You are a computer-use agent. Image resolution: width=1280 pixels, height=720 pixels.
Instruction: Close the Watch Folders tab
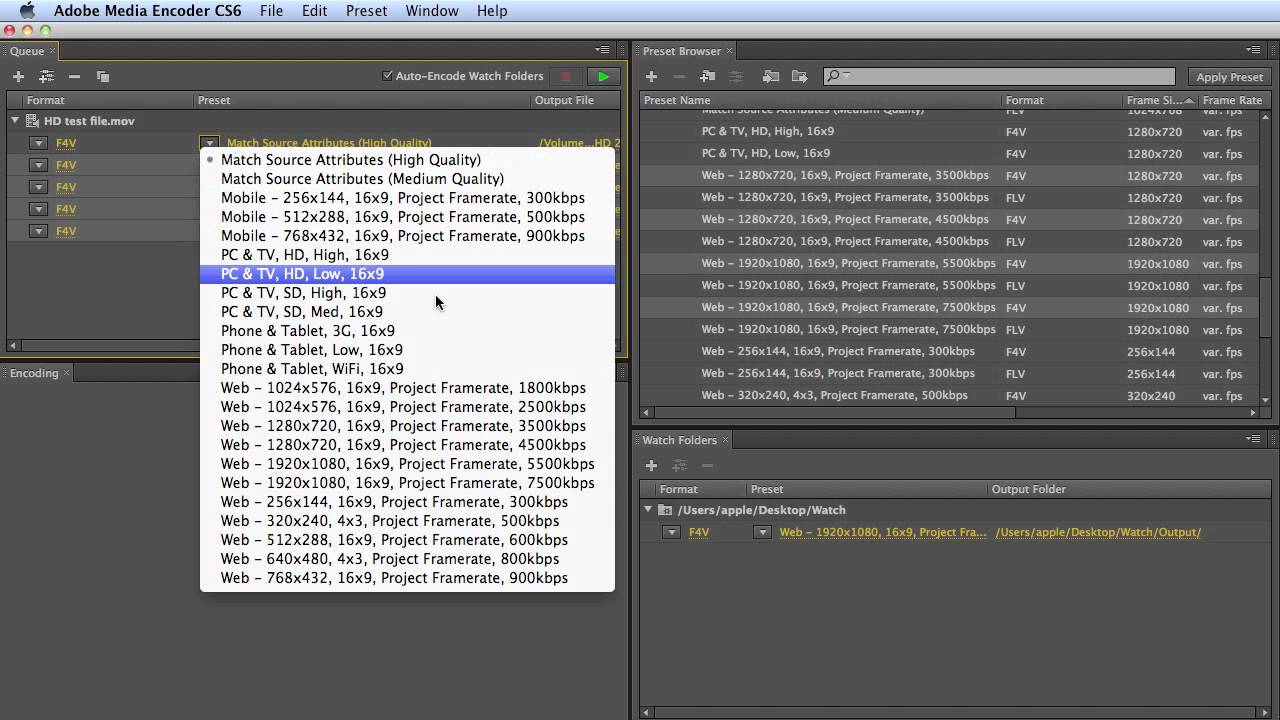coord(726,440)
